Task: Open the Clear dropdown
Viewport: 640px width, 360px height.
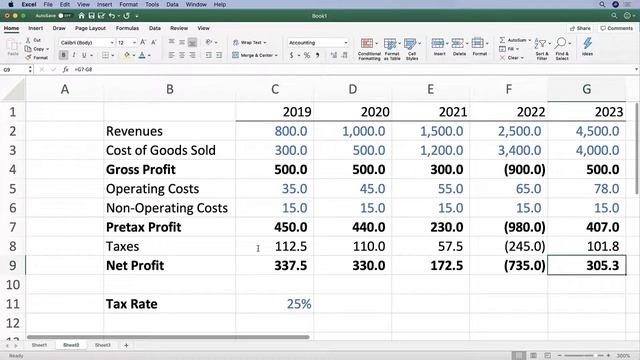Action: pos(522,58)
